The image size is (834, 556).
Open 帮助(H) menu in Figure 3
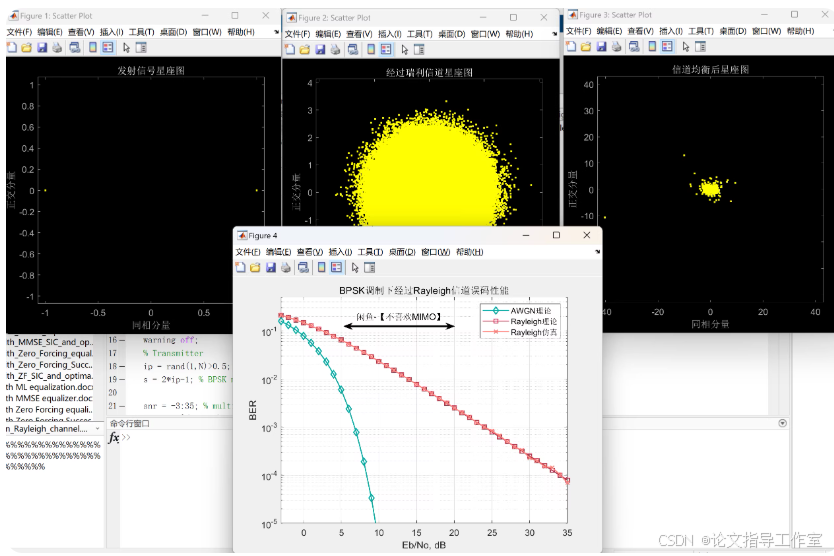[x=800, y=31]
